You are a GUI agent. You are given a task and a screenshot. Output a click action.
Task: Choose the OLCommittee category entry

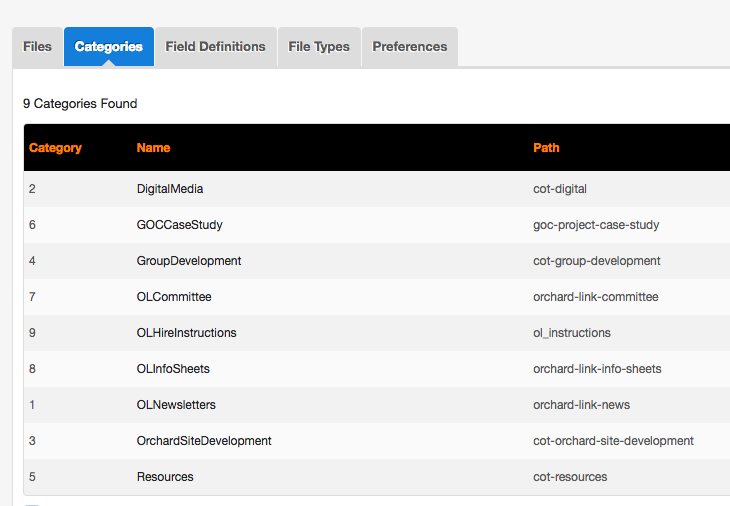[x=174, y=297]
